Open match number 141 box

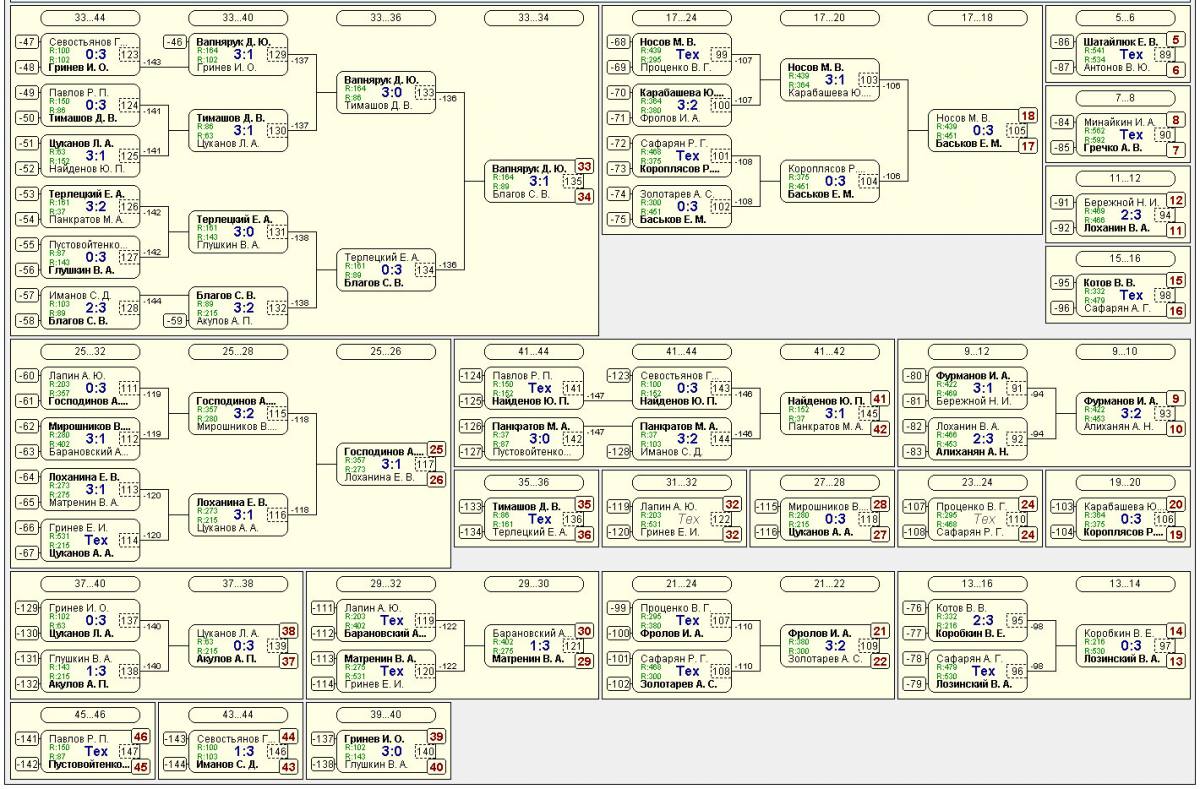(x=572, y=388)
